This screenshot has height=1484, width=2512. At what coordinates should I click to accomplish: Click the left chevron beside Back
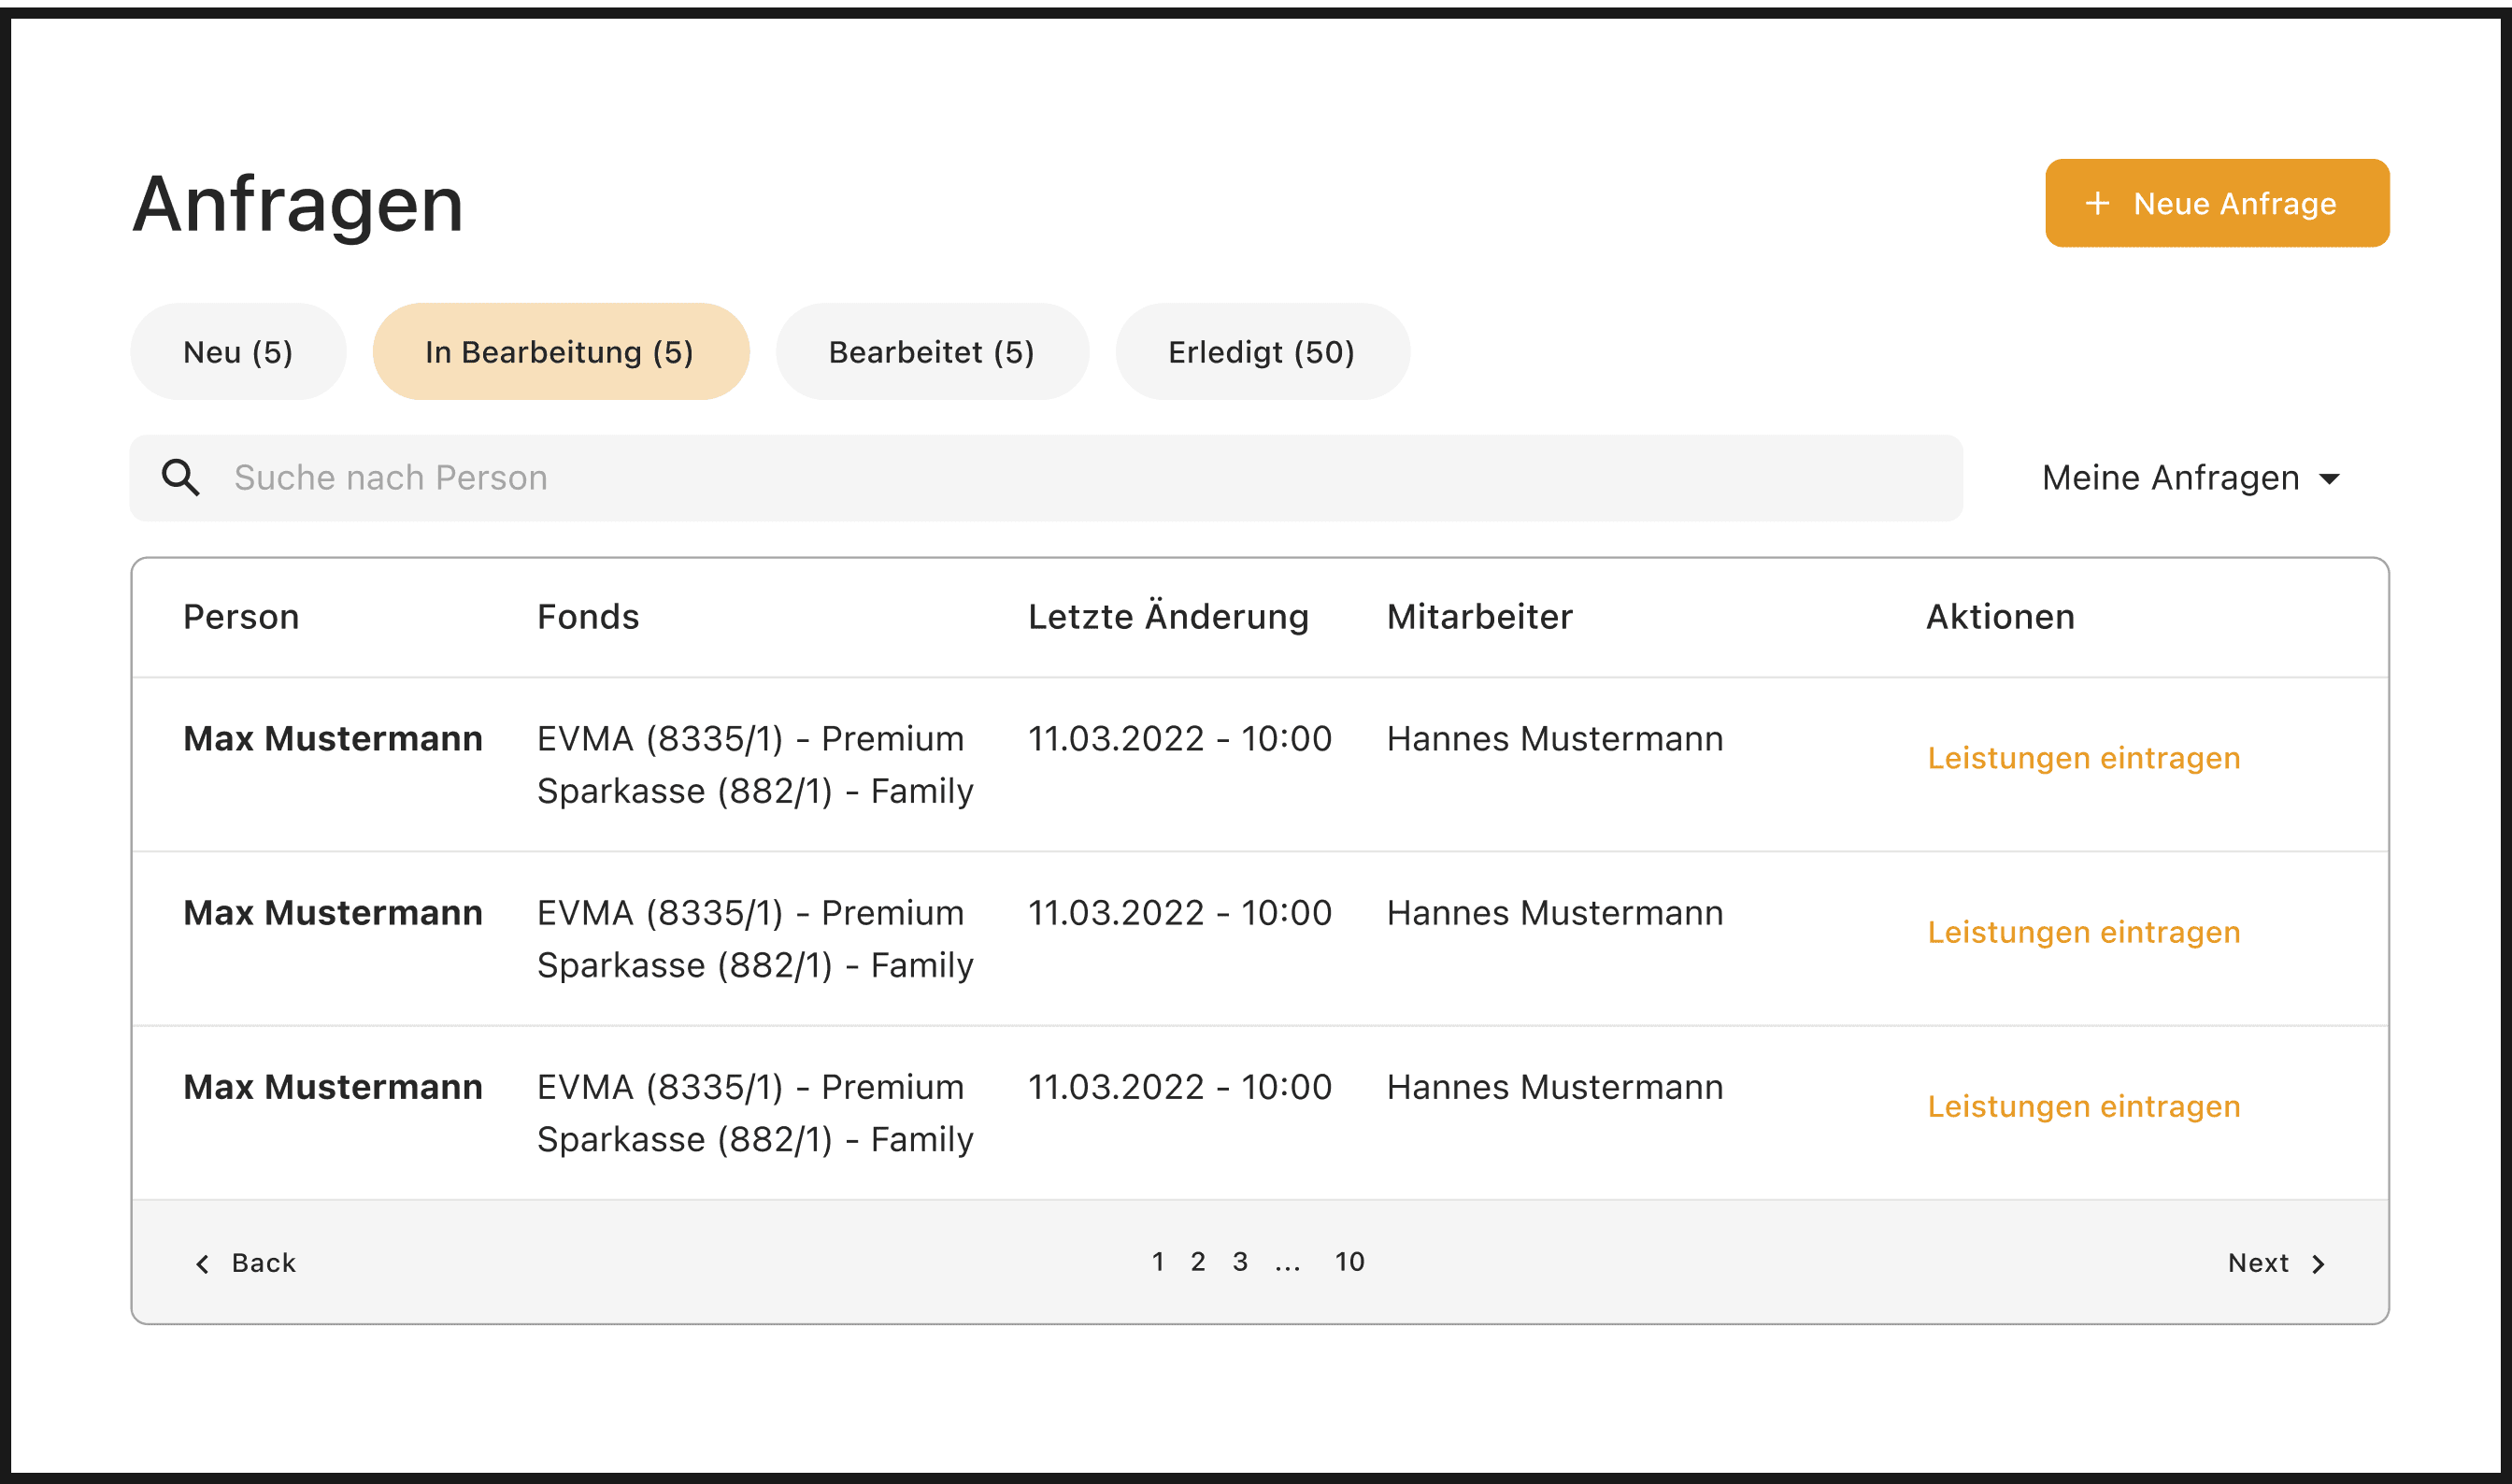tap(203, 1264)
